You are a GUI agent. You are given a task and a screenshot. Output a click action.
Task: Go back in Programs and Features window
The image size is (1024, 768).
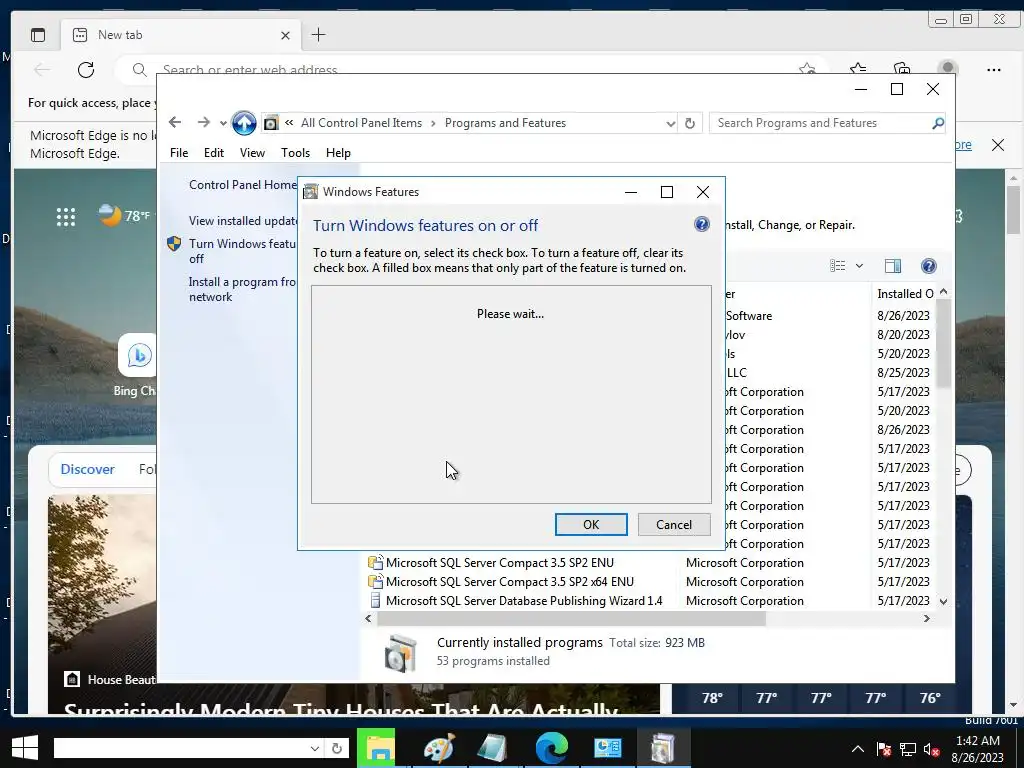[x=174, y=123]
